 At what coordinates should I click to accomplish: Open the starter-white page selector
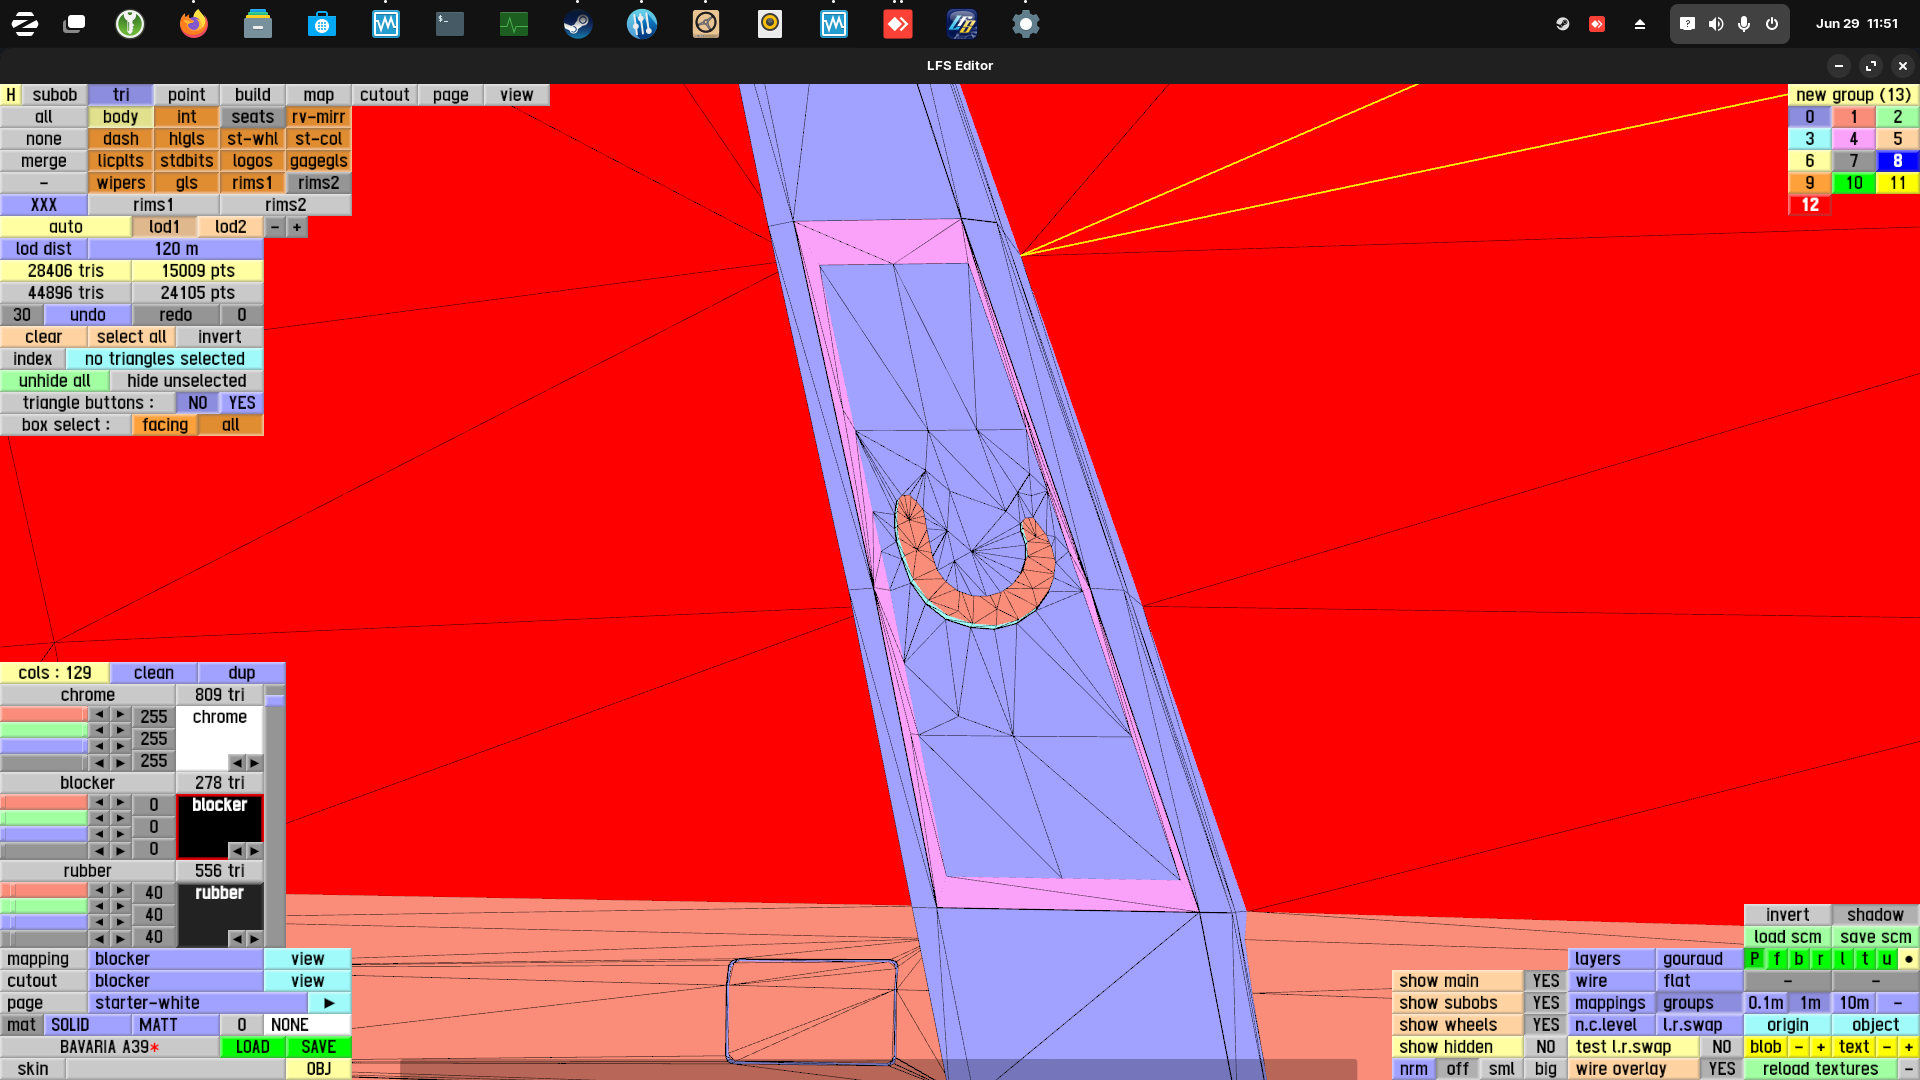(x=198, y=1003)
